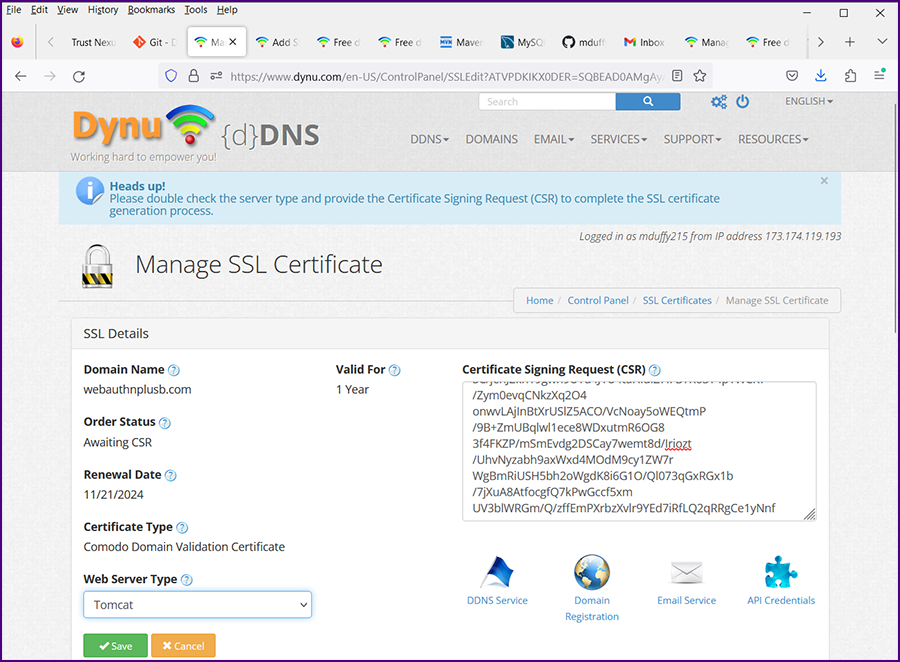Click the green Save button
Image resolution: width=900 pixels, height=662 pixels.
point(115,646)
